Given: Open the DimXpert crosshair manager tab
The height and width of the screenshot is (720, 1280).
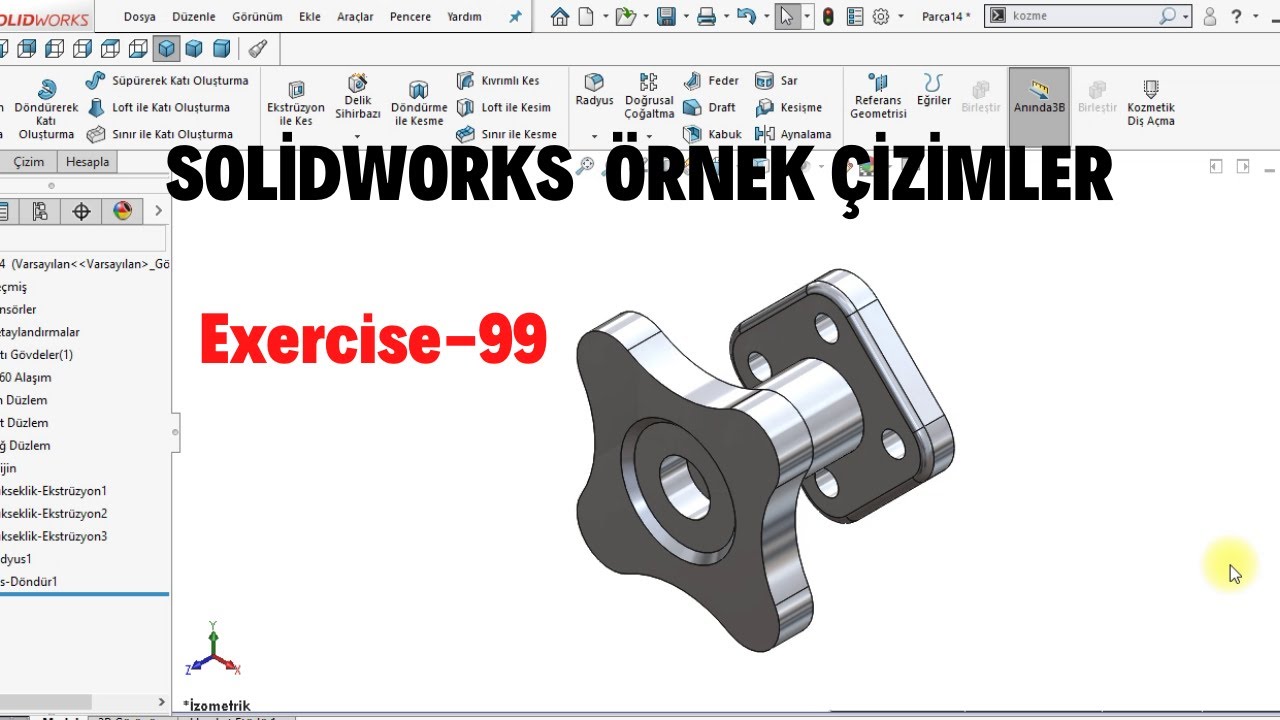Looking at the screenshot, I should (82, 211).
